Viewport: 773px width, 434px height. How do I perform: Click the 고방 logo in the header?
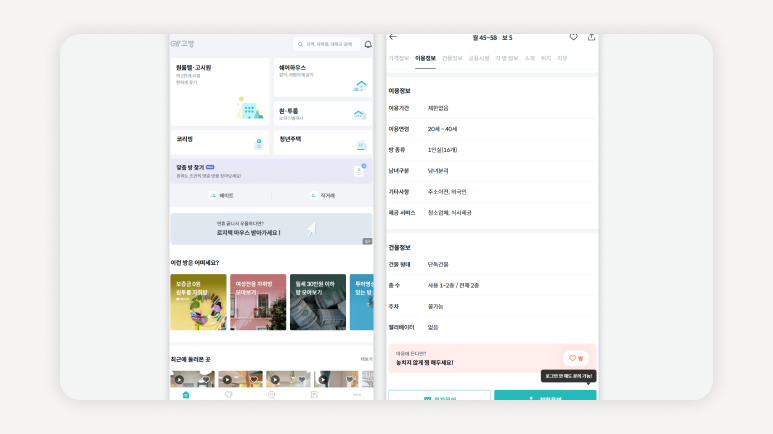pos(182,44)
